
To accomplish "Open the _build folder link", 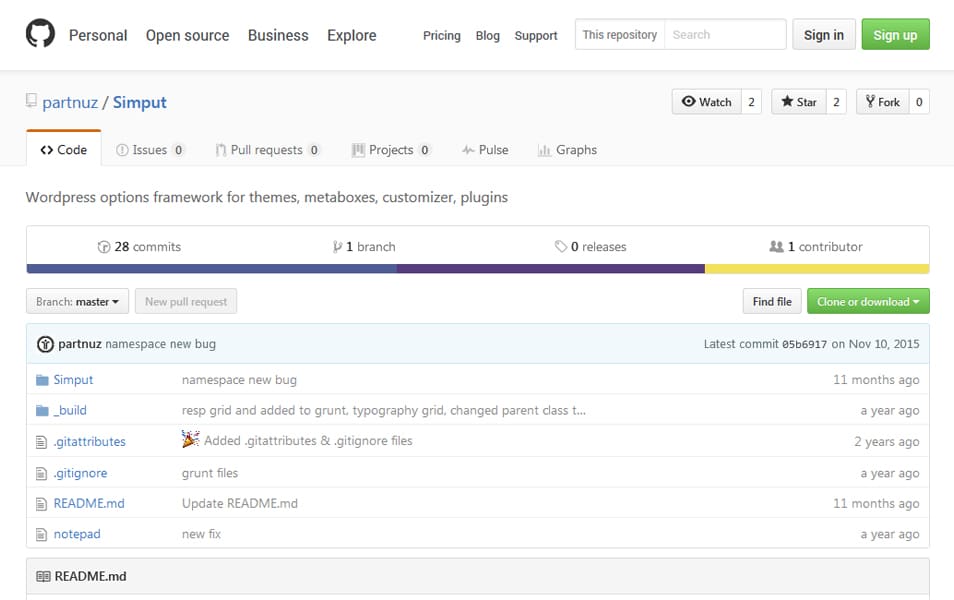I will coord(70,410).
